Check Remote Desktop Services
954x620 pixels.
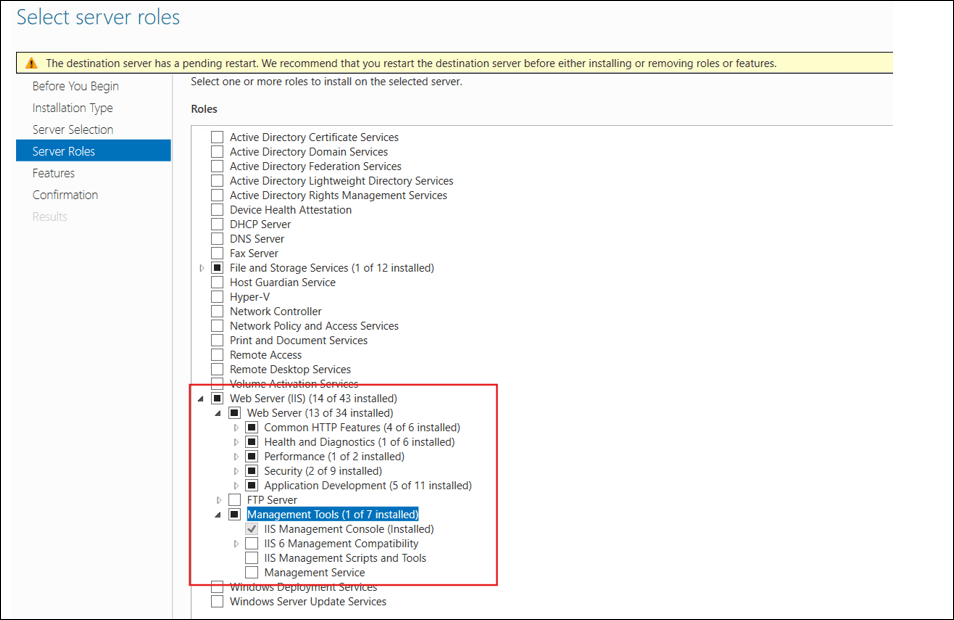[217, 370]
